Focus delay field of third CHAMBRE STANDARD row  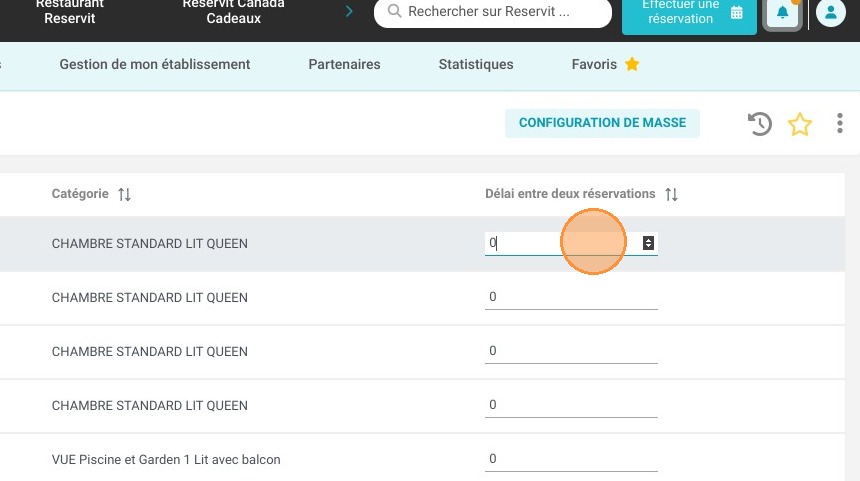pos(571,351)
